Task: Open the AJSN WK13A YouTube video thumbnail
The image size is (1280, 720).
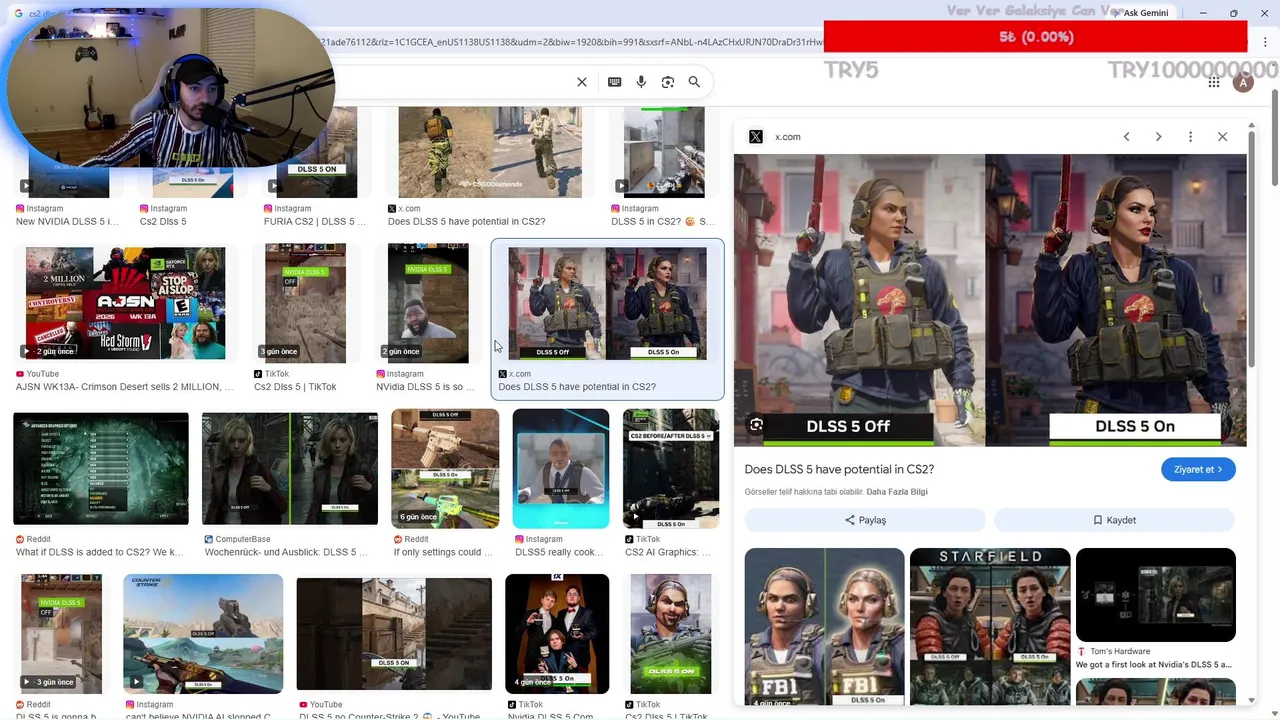Action: pyautogui.click(x=125, y=304)
